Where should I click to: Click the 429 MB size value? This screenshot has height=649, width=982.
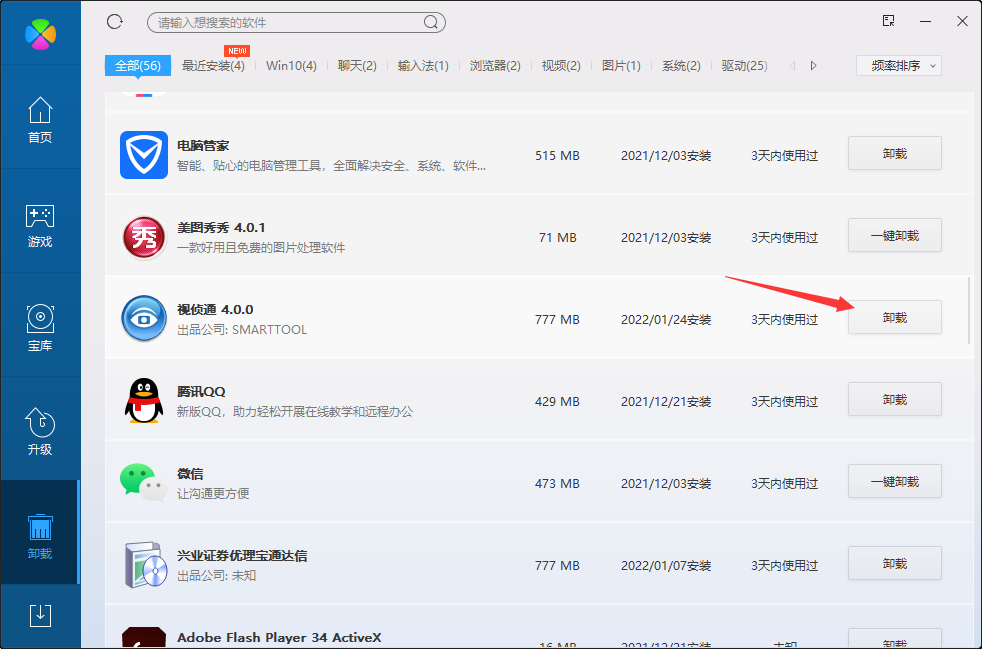pyautogui.click(x=557, y=402)
